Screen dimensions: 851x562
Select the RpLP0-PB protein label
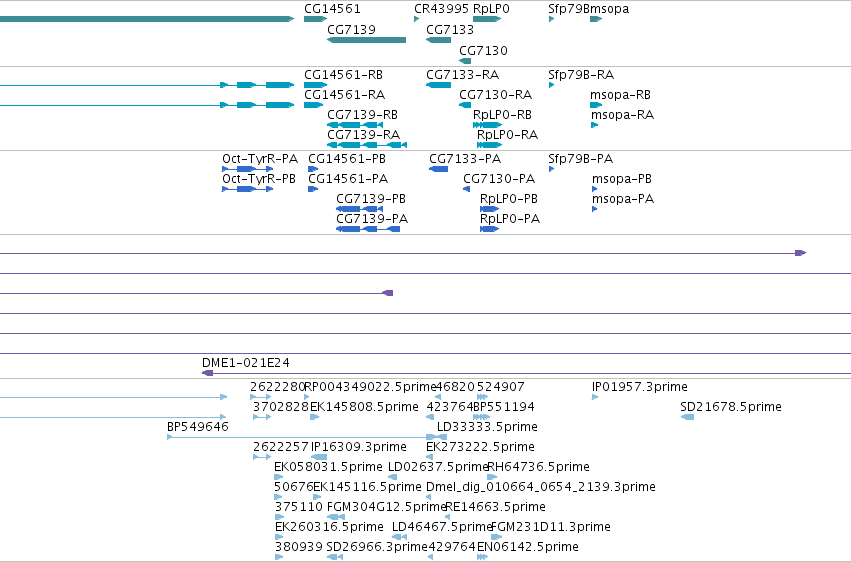[x=509, y=199]
